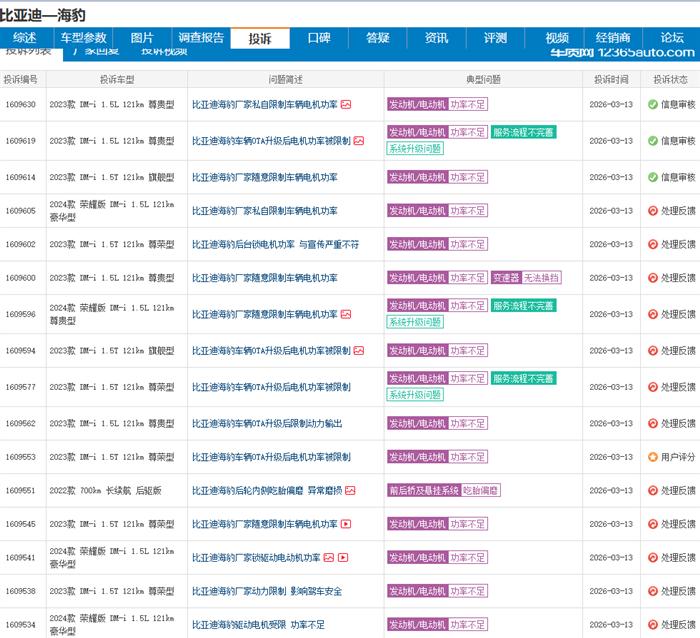Click image icon in complaint 1609630 row
Screen dimensions: 700x638
pyautogui.click(x=346, y=104)
